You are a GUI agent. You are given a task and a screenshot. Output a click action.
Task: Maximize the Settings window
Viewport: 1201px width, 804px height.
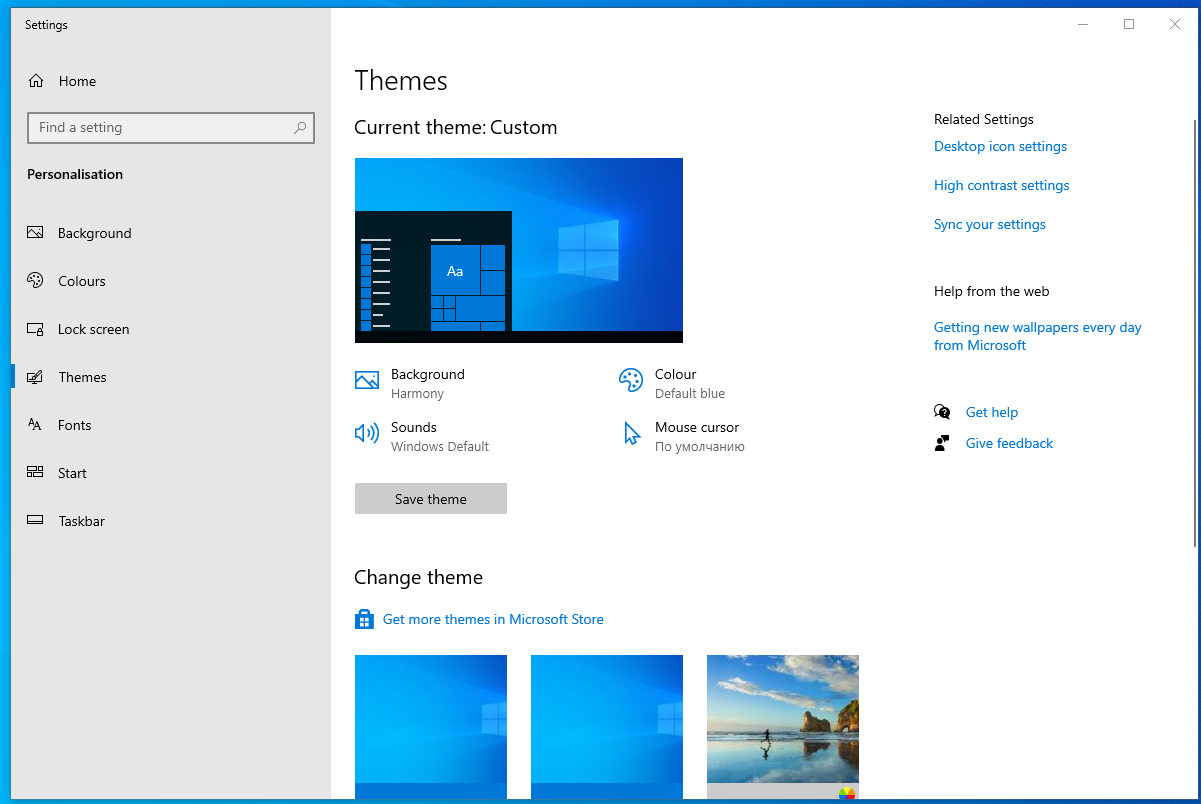coord(1129,24)
